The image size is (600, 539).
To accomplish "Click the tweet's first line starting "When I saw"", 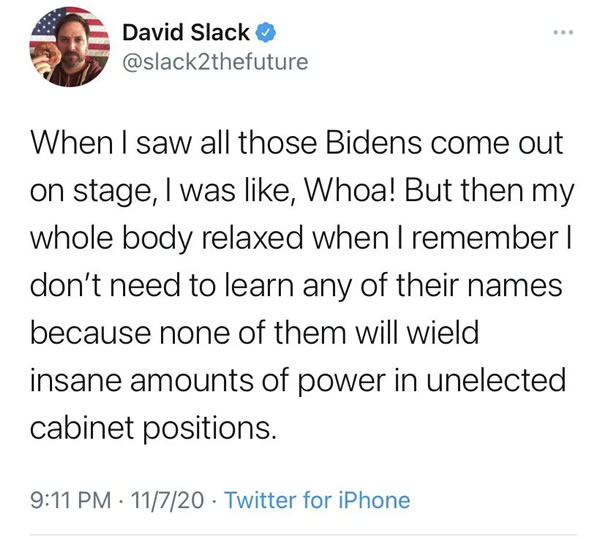I will point(297,143).
